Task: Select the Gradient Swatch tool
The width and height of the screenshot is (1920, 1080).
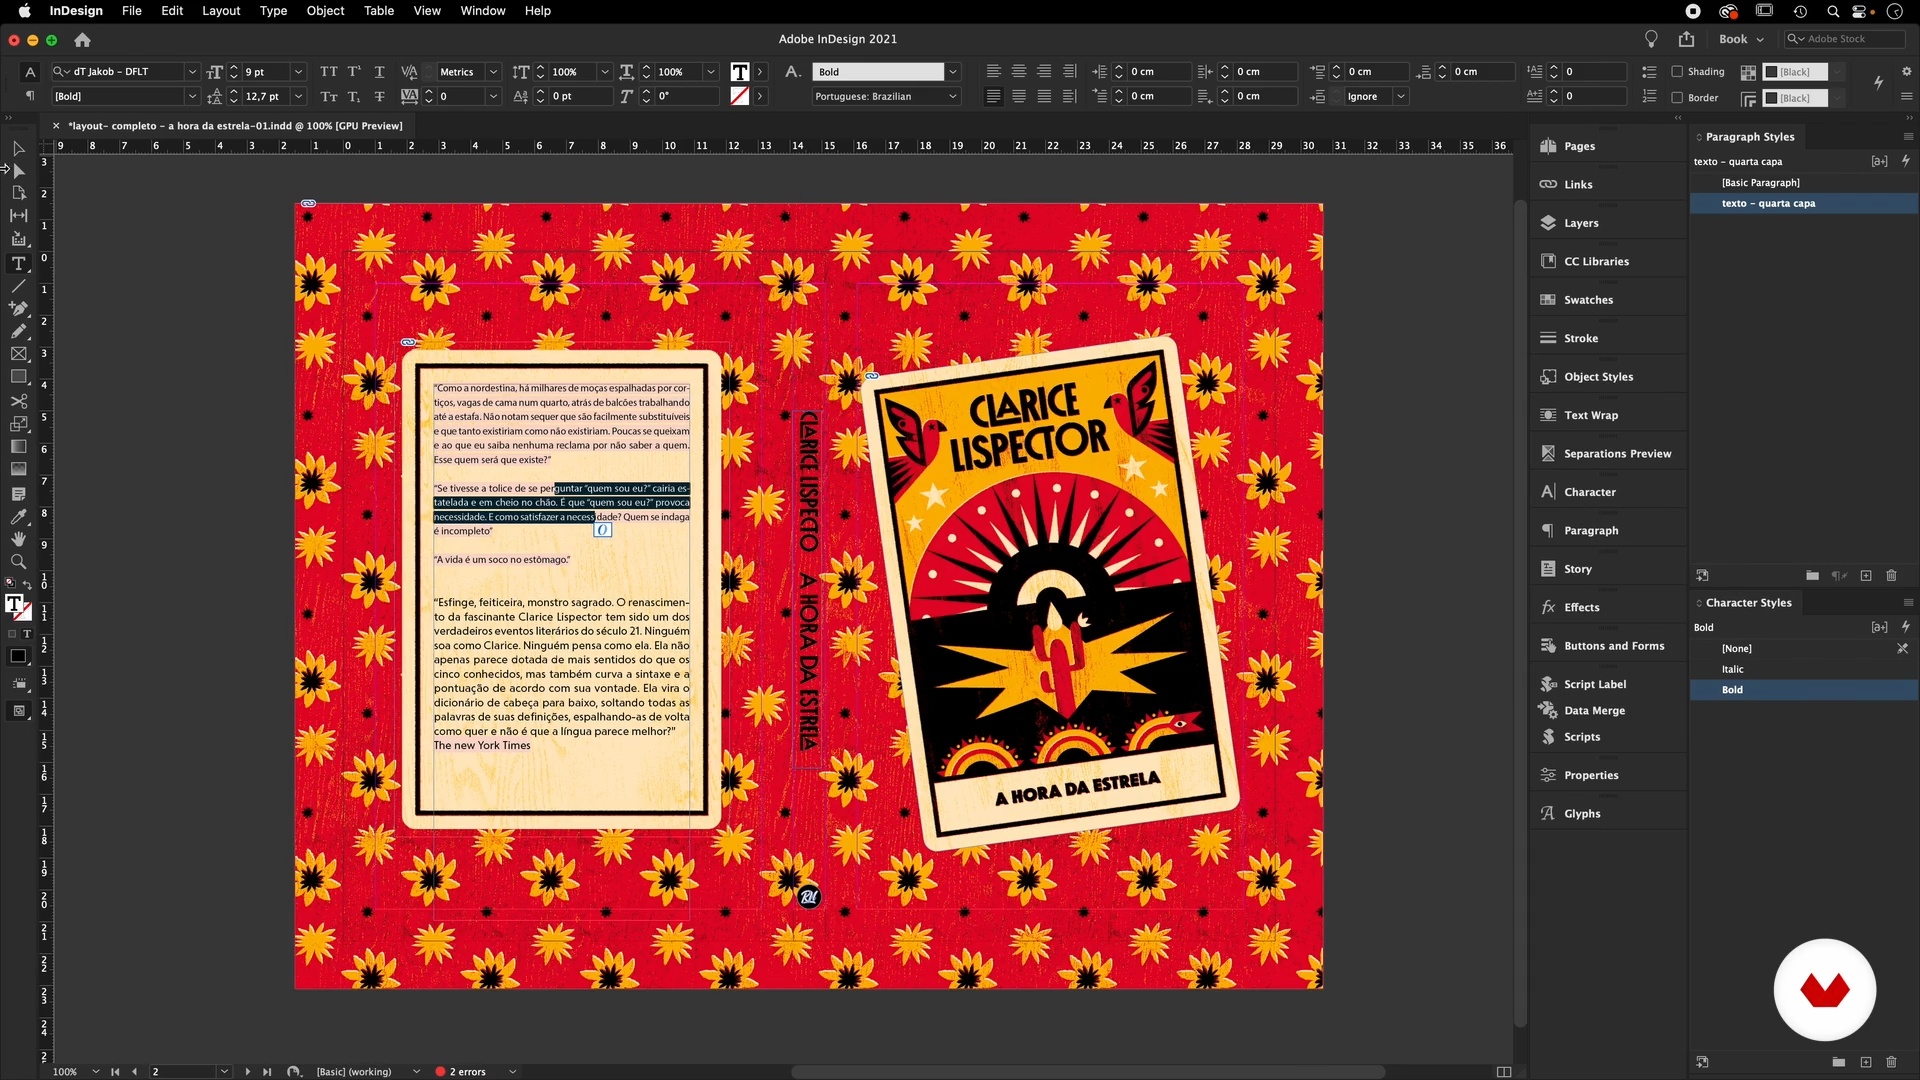Action: point(18,447)
